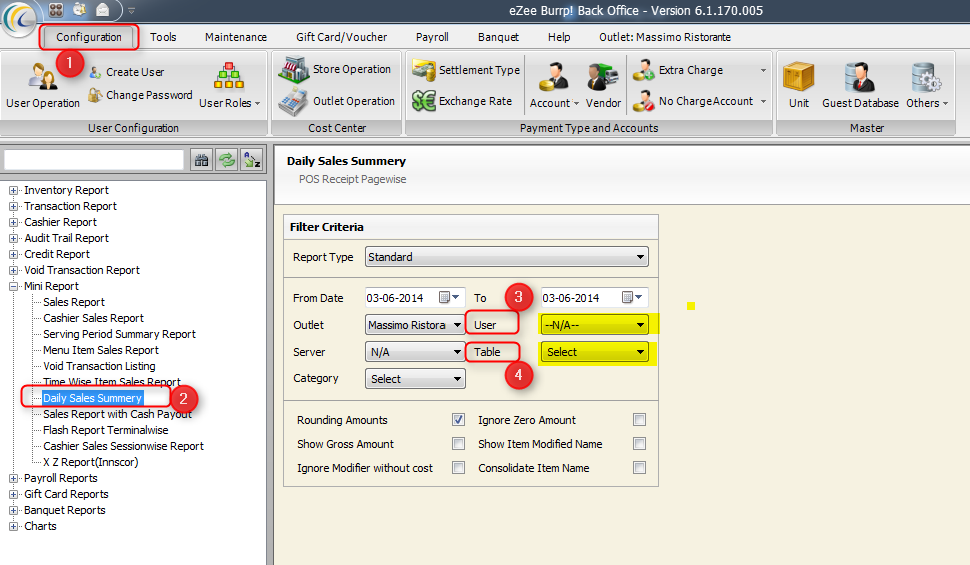
Task: Open the Gift Card/Voucher tab
Action: tap(341, 37)
